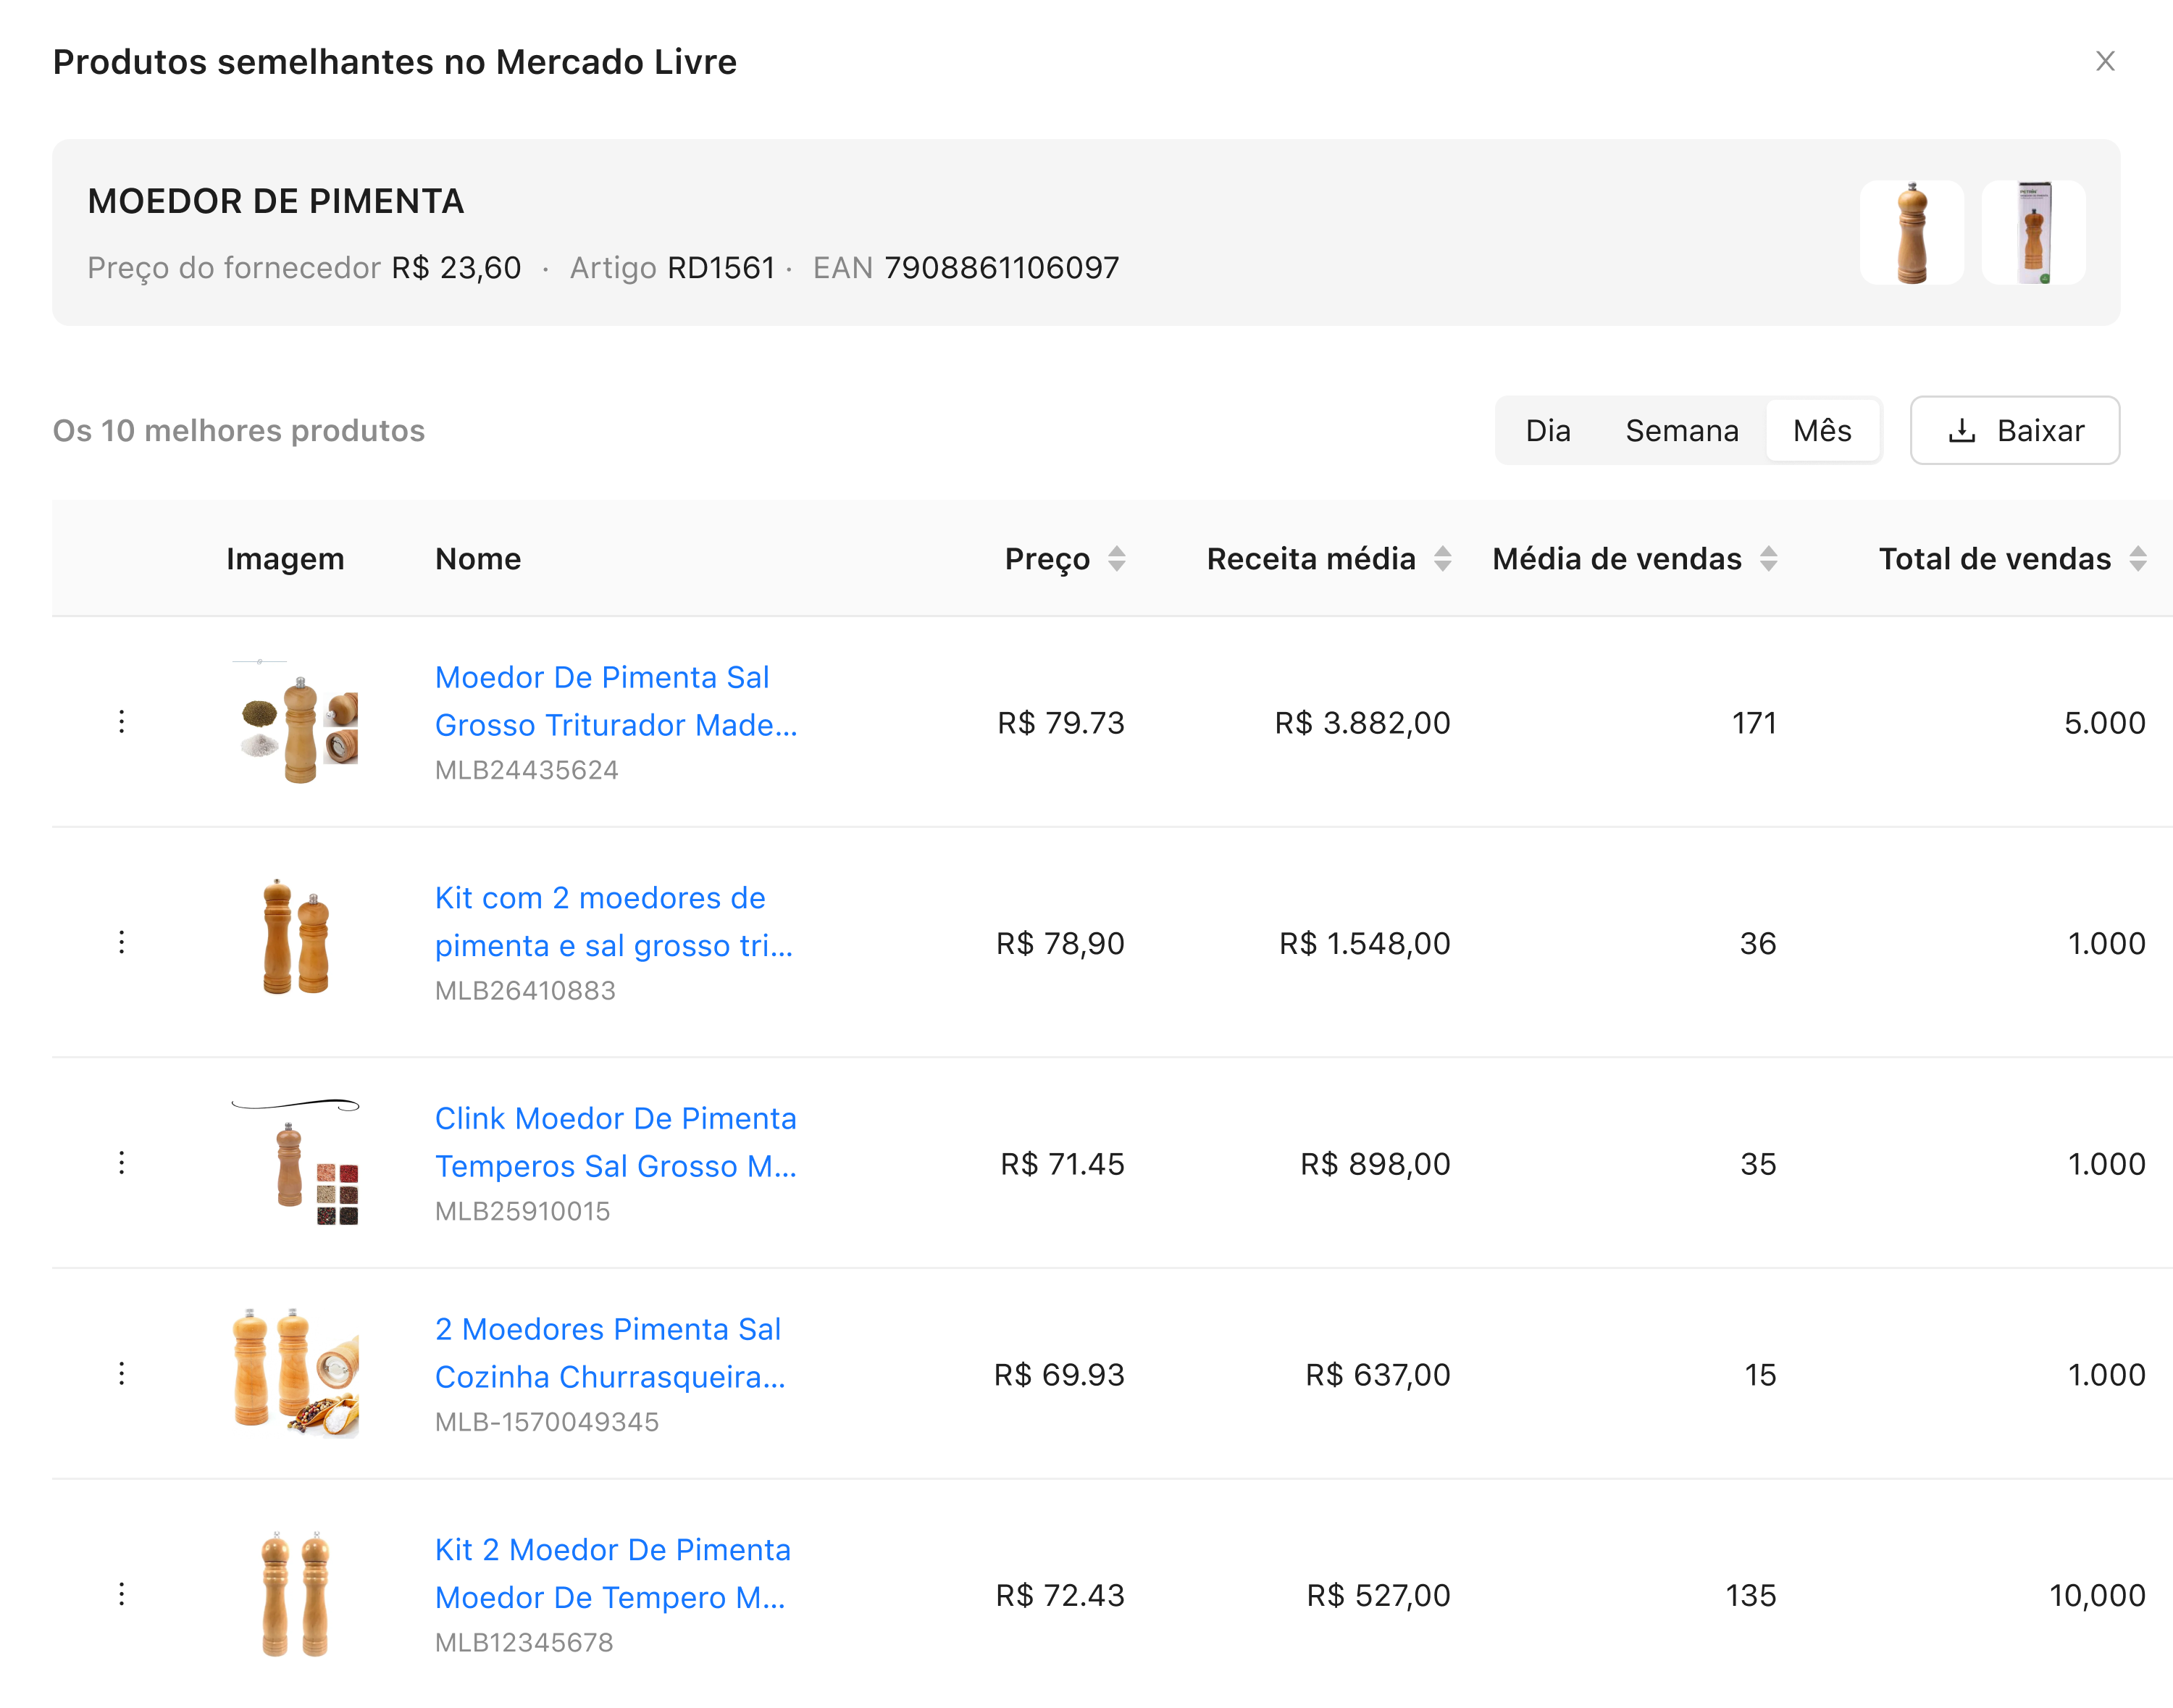Viewport: 2173px width, 1708px height.
Task: Sort table by Preço column arrows
Action: point(1117,559)
